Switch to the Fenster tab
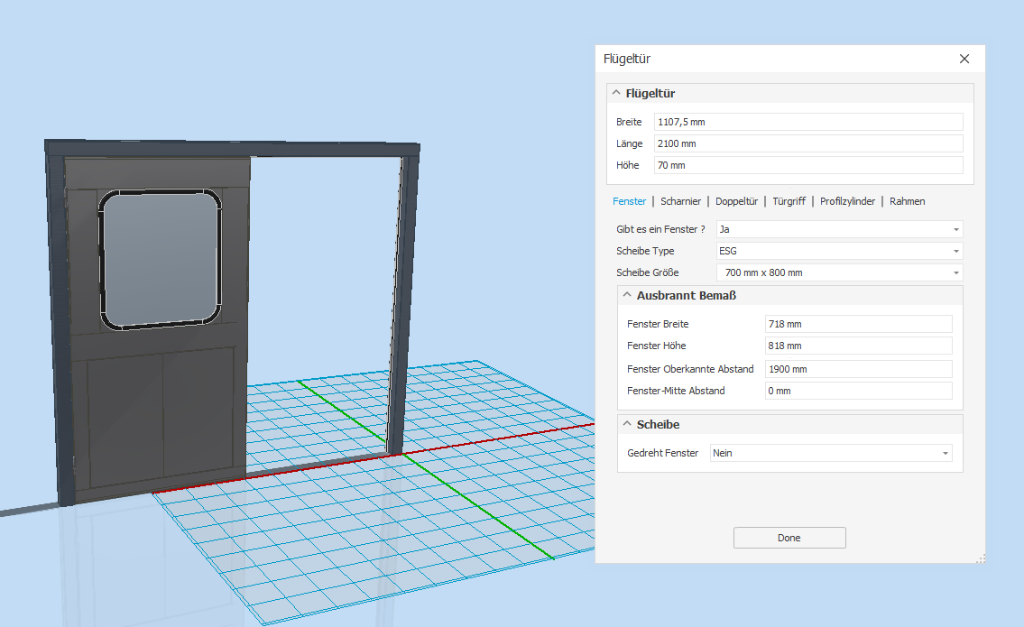 (629, 201)
